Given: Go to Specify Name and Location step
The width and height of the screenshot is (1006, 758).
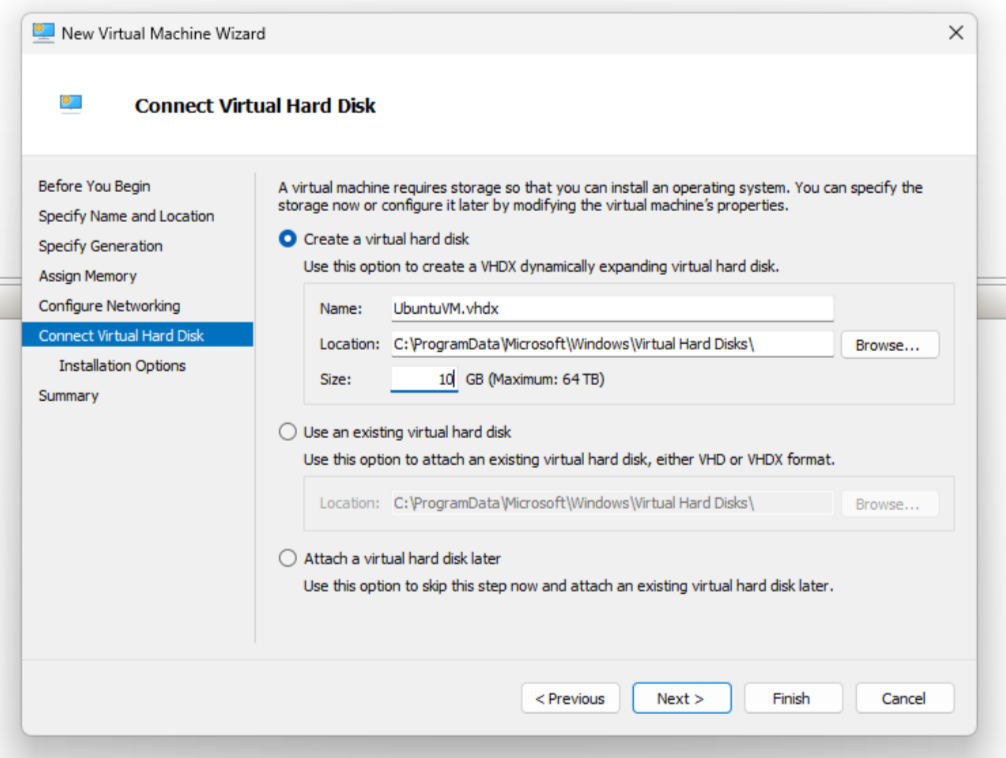Looking at the screenshot, I should [x=126, y=216].
